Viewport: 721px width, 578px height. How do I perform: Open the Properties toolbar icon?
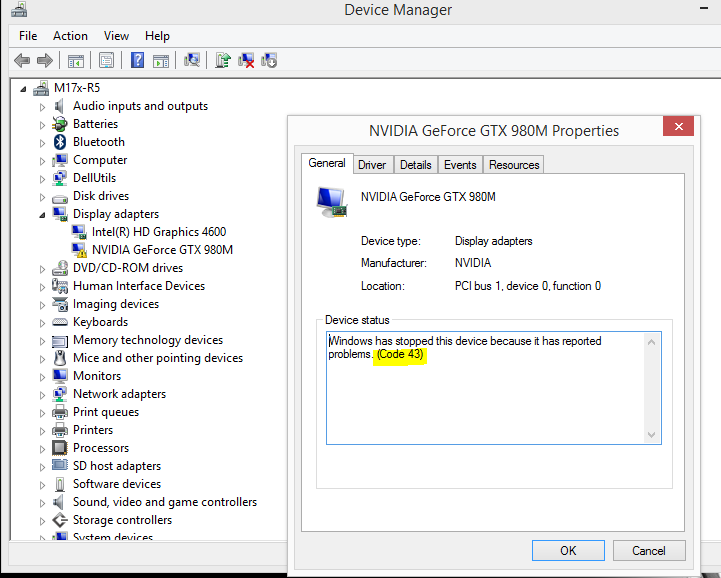tap(106, 60)
